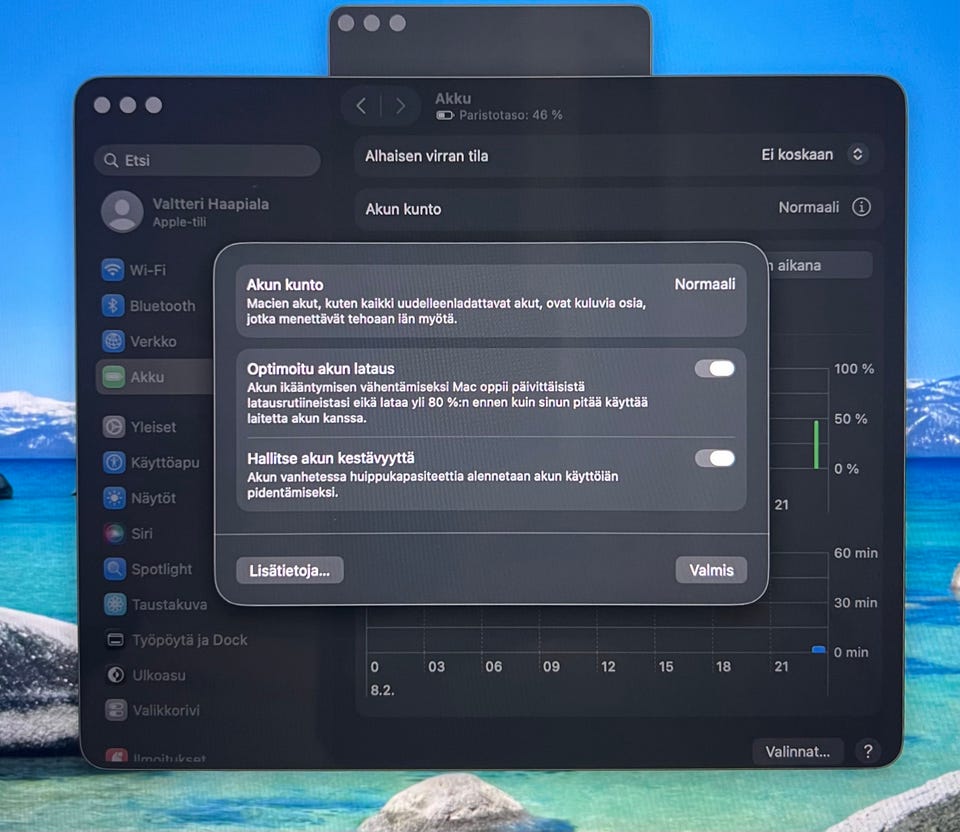Click the Bluetooth icon in sidebar

tap(113, 305)
